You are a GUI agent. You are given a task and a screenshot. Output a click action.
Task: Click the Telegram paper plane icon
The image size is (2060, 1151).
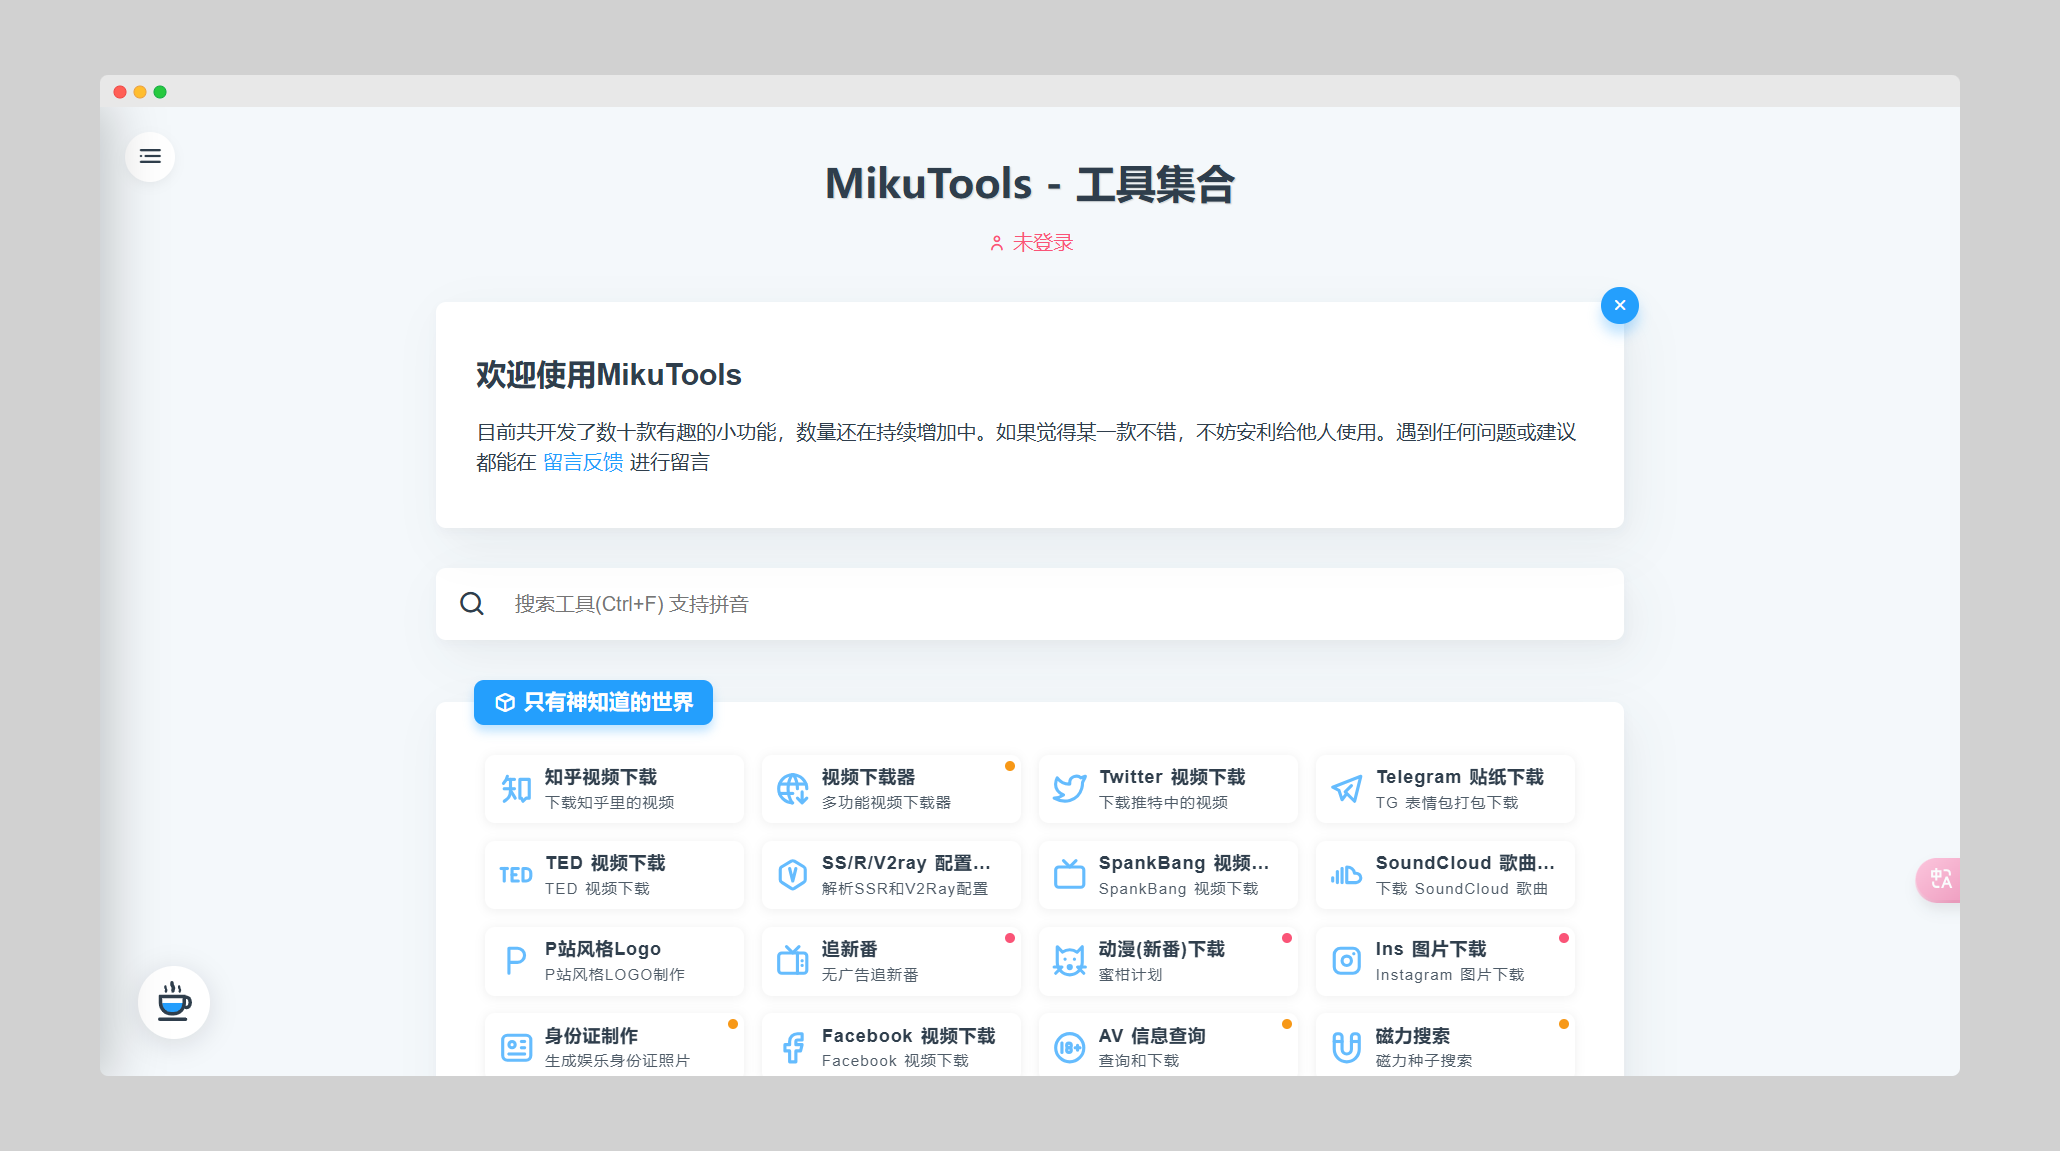click(x=1347, y=789)
